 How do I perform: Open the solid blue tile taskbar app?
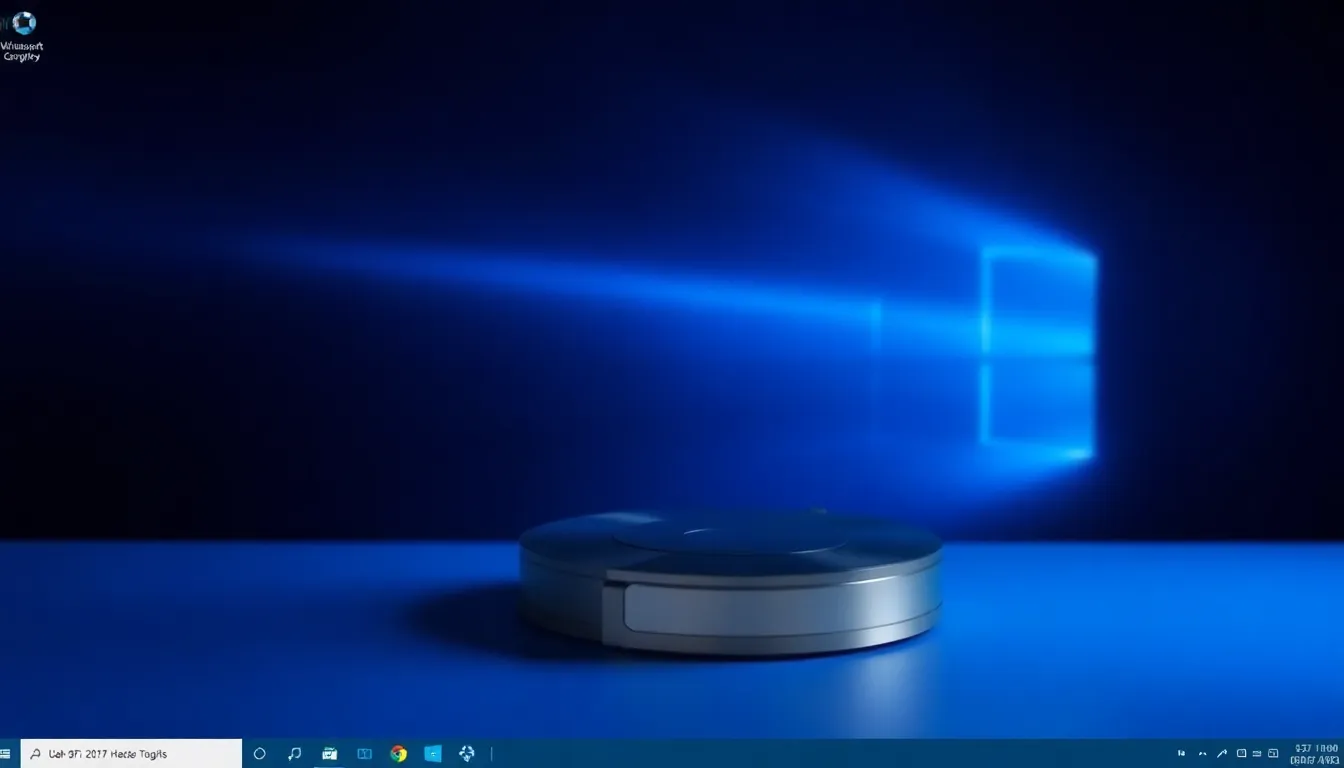433,754
